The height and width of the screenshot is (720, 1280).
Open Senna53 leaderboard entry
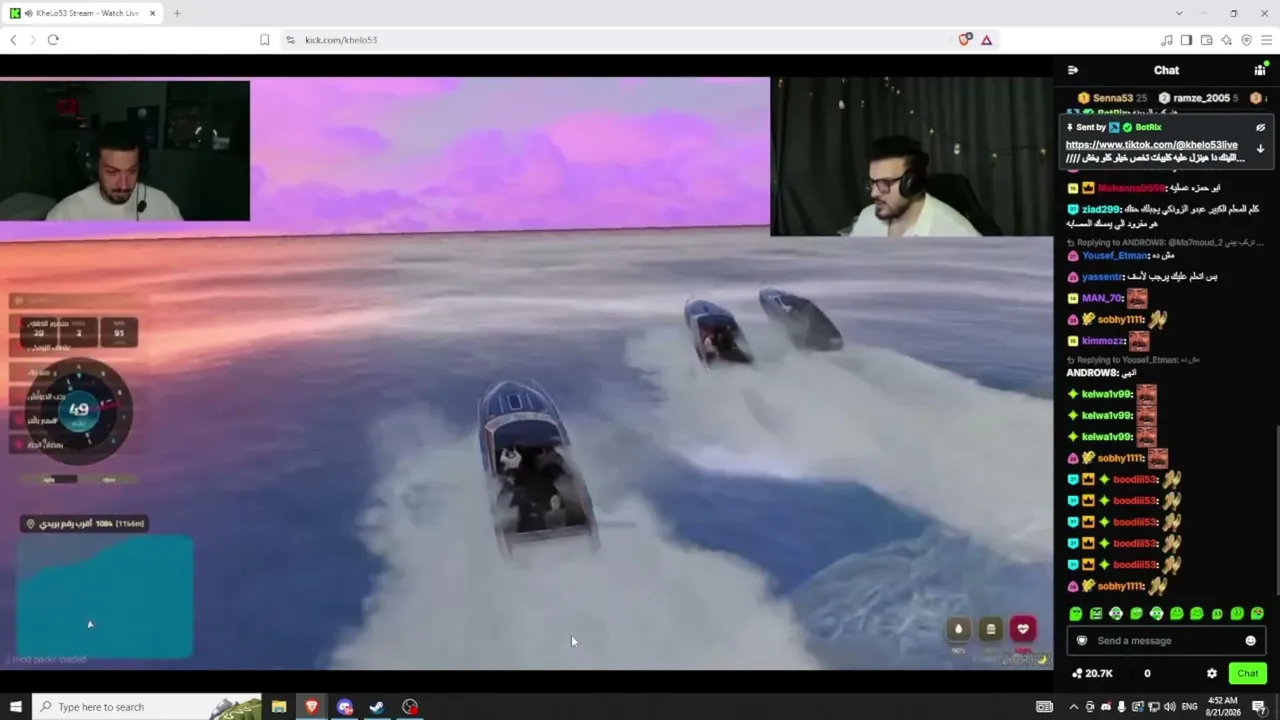[1112, 98]
